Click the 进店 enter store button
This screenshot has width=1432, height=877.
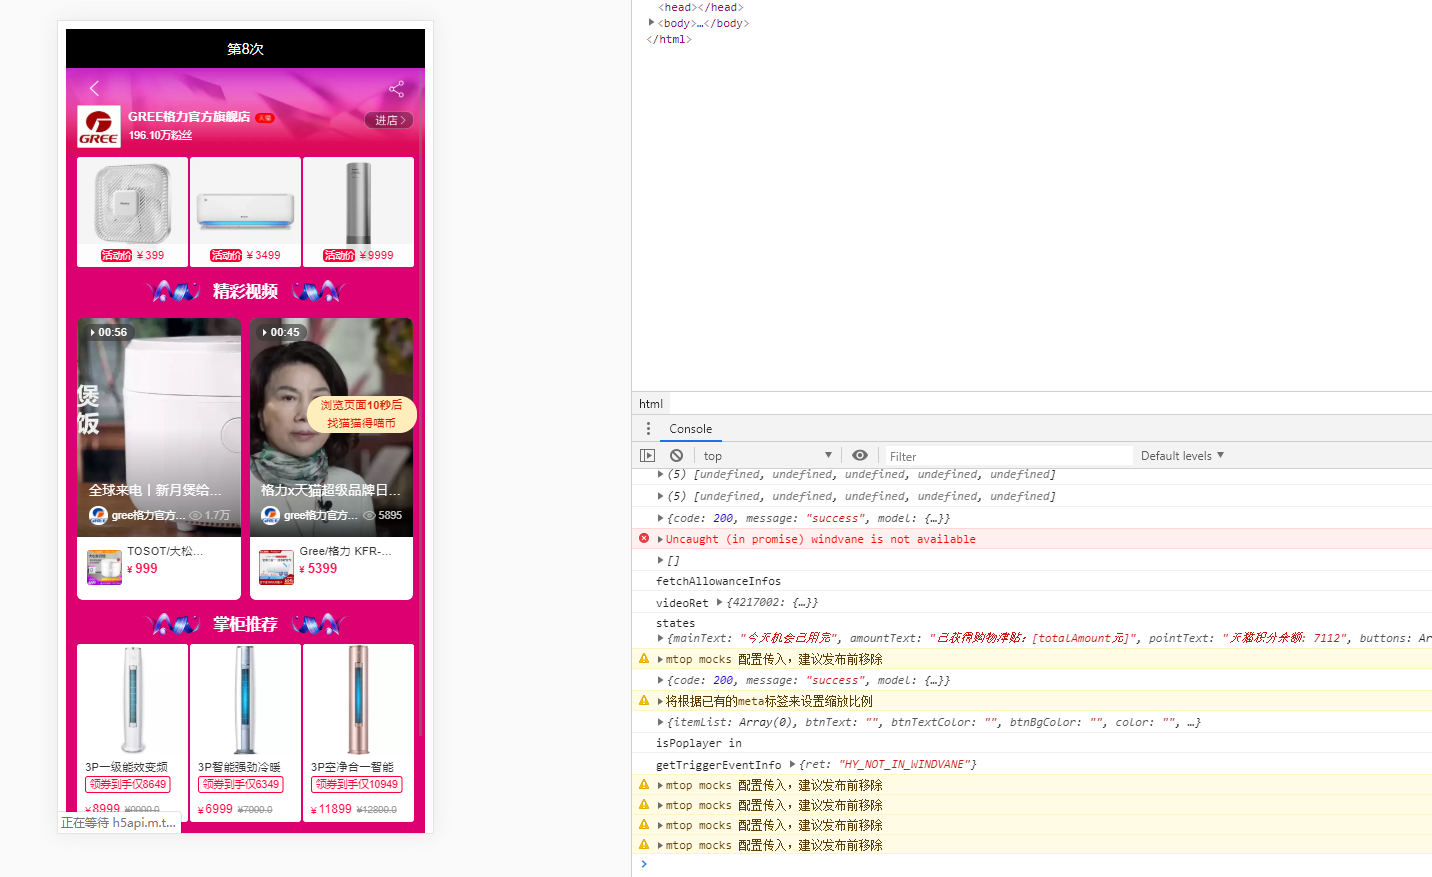389,120
